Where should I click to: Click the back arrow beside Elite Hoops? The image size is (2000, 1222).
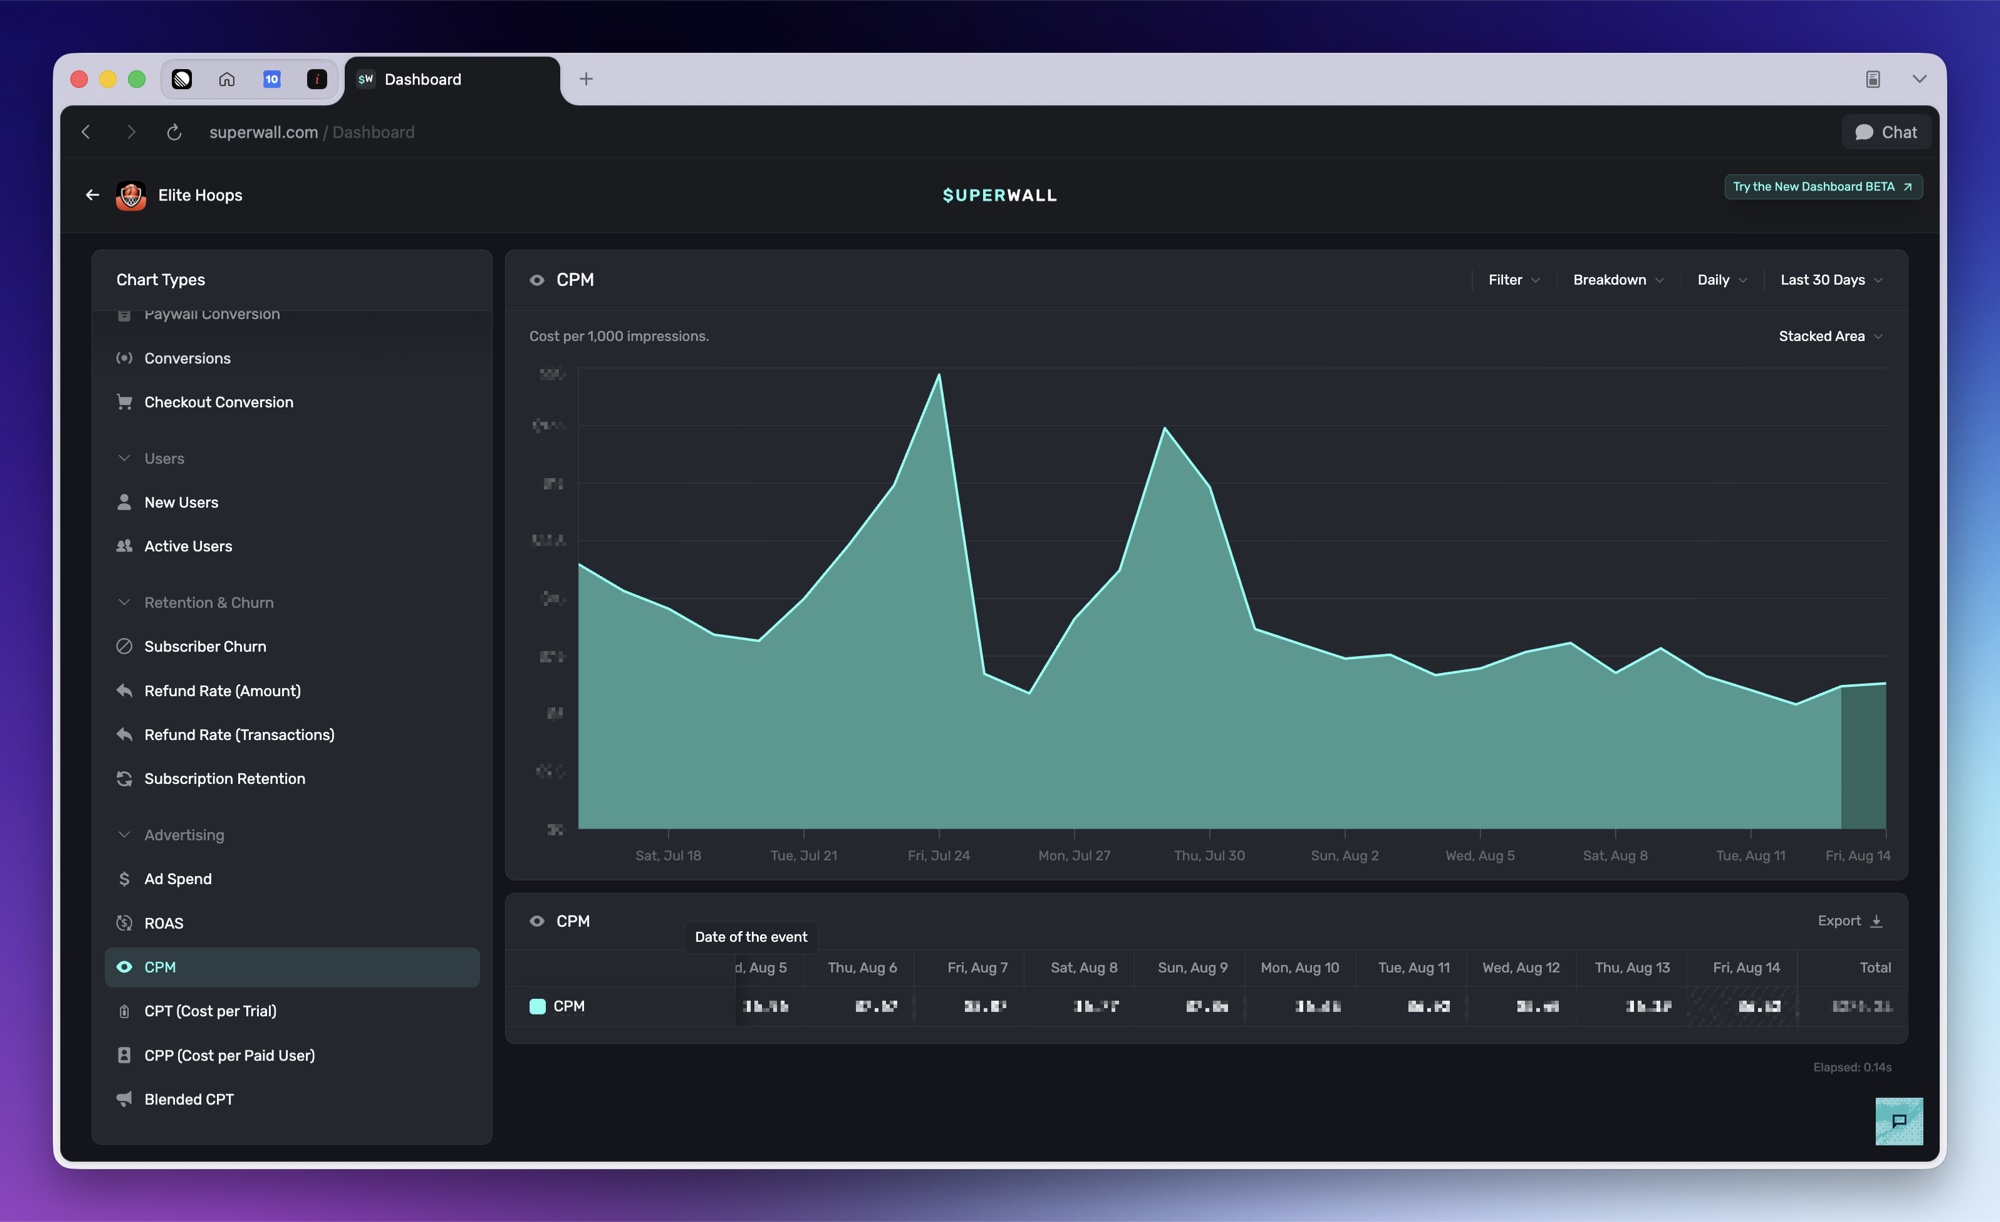[x=92, y=195]
